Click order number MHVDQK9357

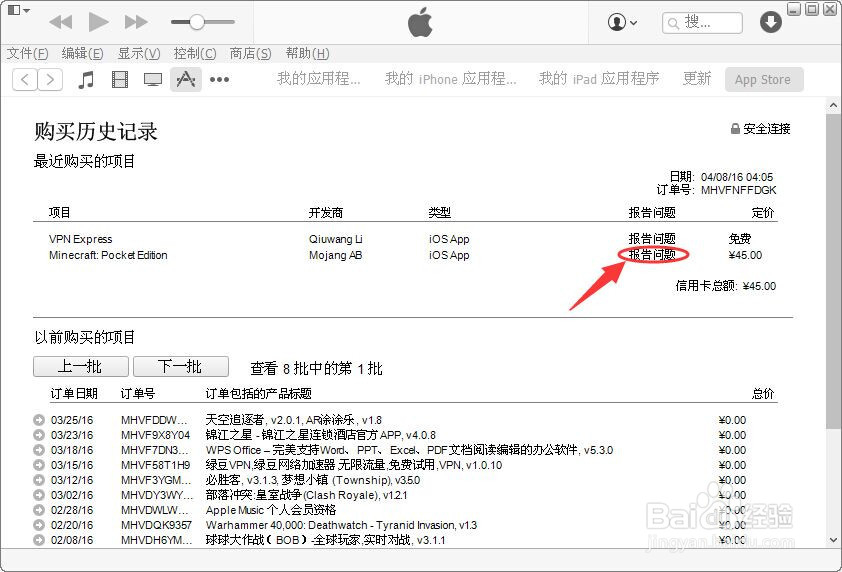point(156,525)
